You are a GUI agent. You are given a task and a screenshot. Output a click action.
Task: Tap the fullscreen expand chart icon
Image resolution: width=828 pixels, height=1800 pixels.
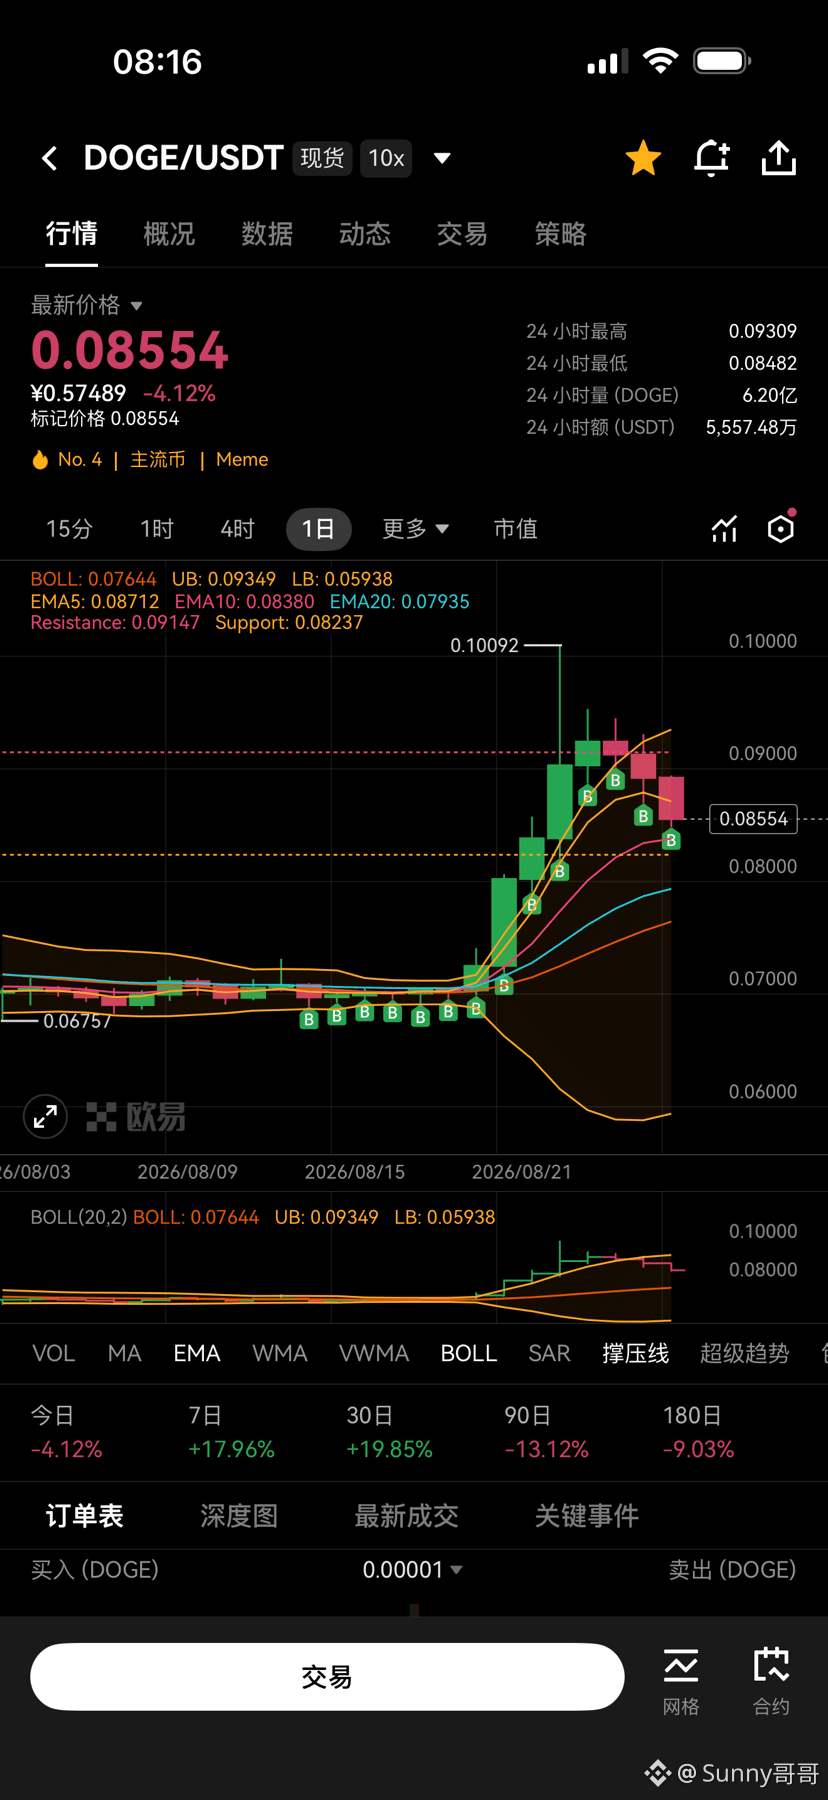(45, 1117)
